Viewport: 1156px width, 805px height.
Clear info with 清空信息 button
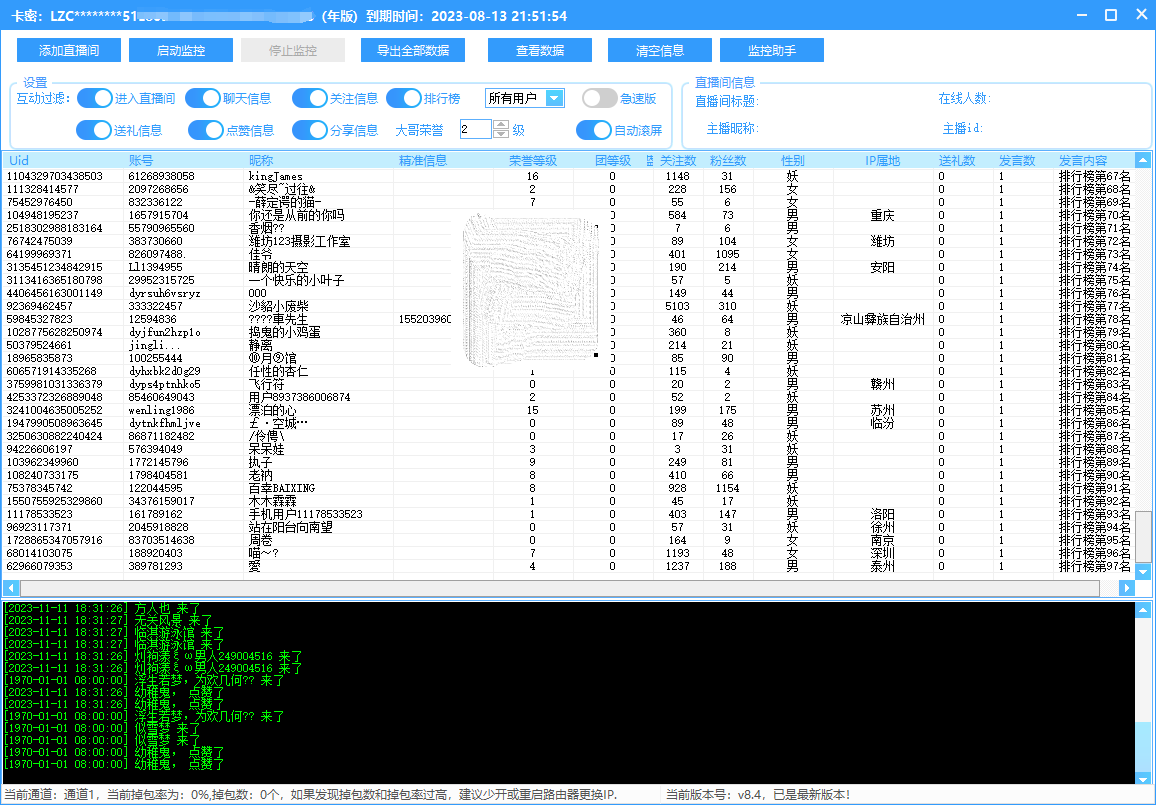tap(660, 51)
